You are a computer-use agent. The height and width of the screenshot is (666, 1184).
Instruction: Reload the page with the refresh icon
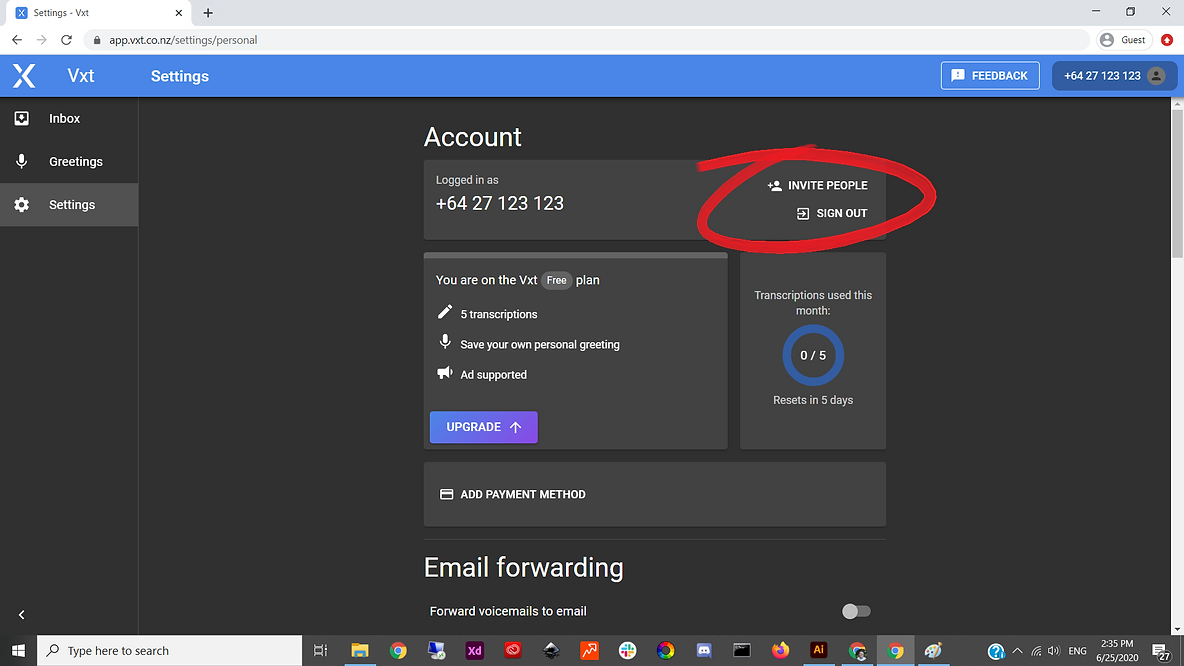pos(66,40)
